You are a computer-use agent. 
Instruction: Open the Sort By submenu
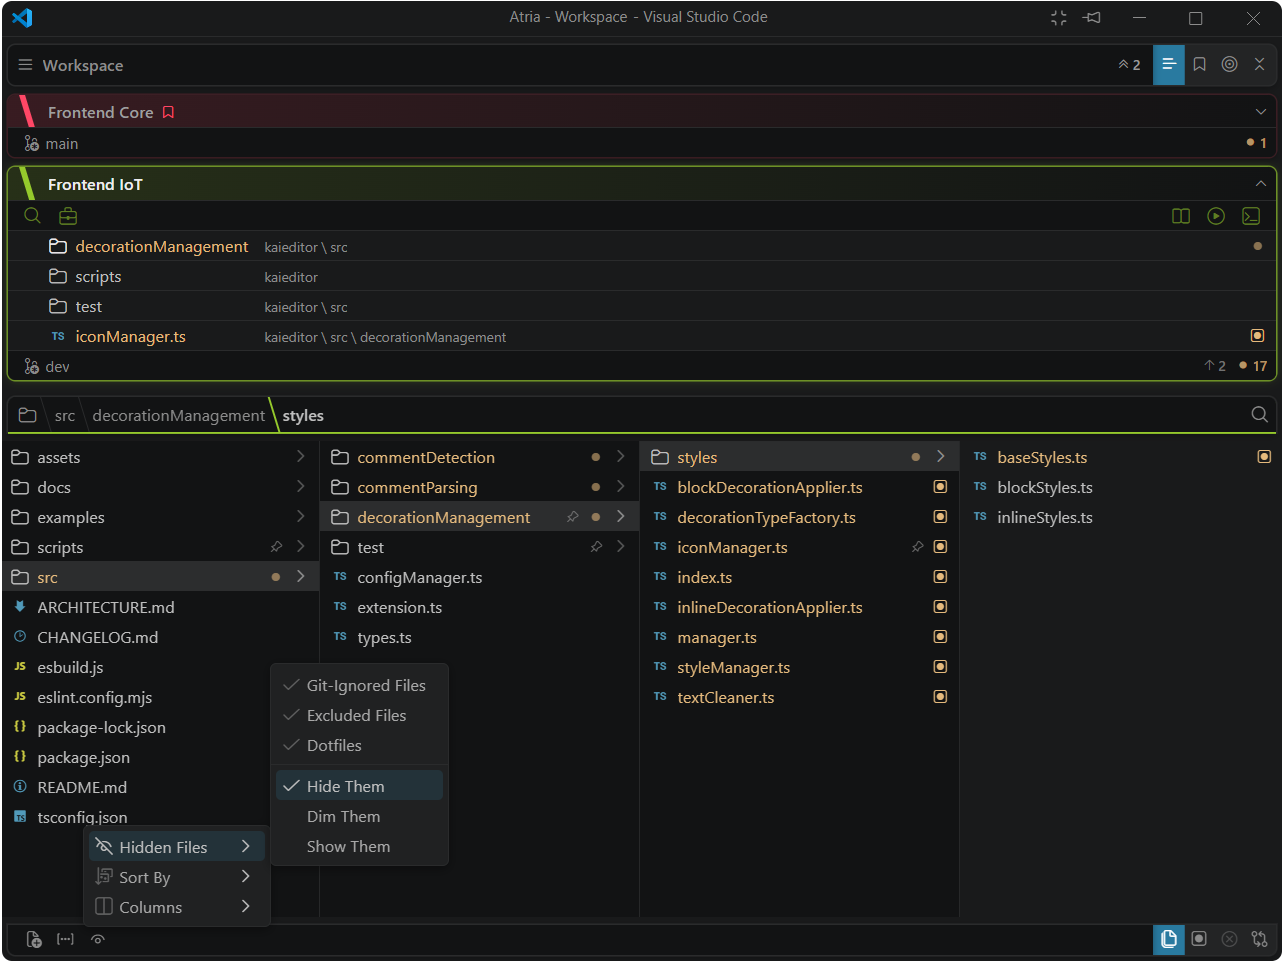click(176, 877)
